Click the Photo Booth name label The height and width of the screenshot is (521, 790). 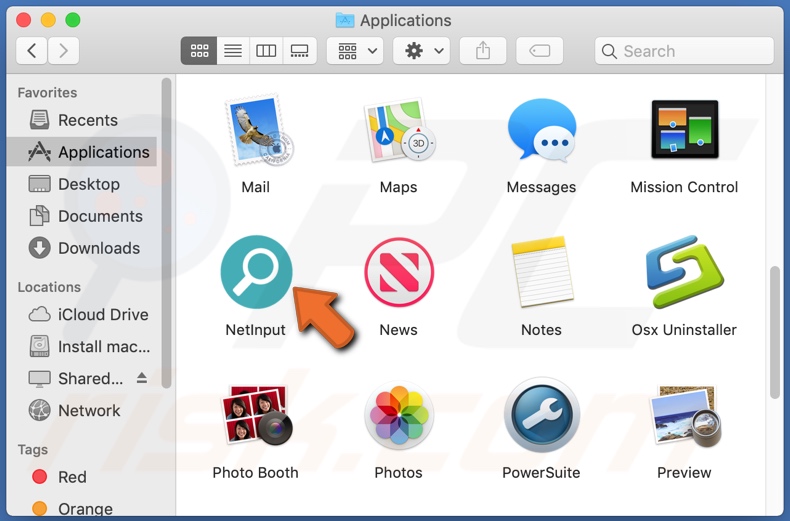(255, 473)
